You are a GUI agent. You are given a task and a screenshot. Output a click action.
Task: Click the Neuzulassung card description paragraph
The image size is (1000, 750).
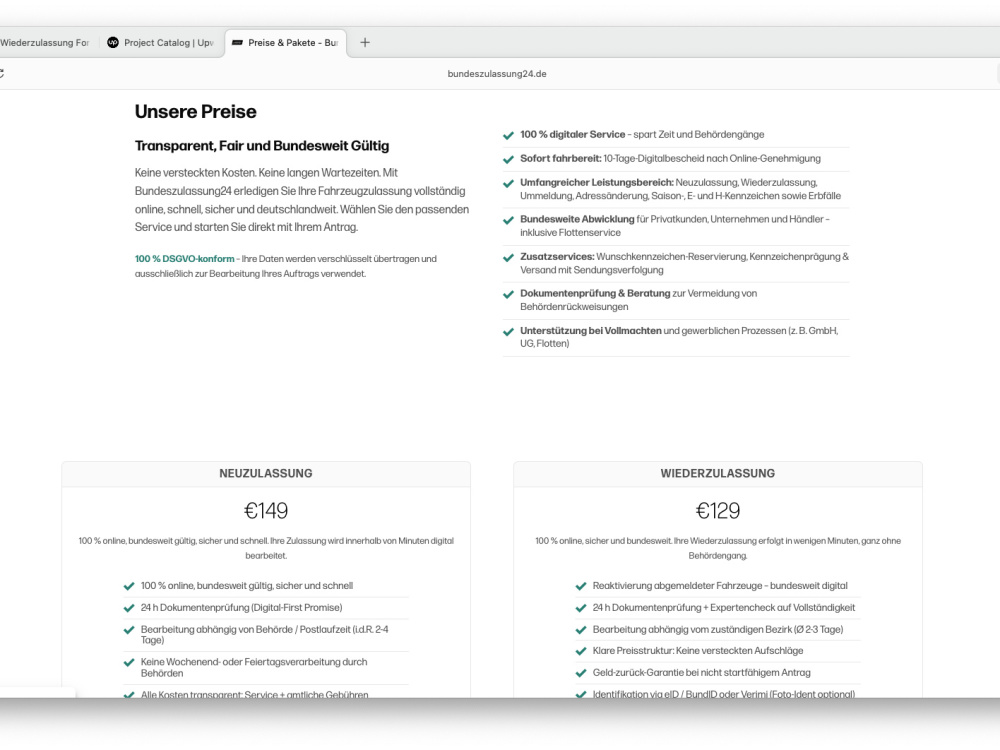(x=266, y=548)
